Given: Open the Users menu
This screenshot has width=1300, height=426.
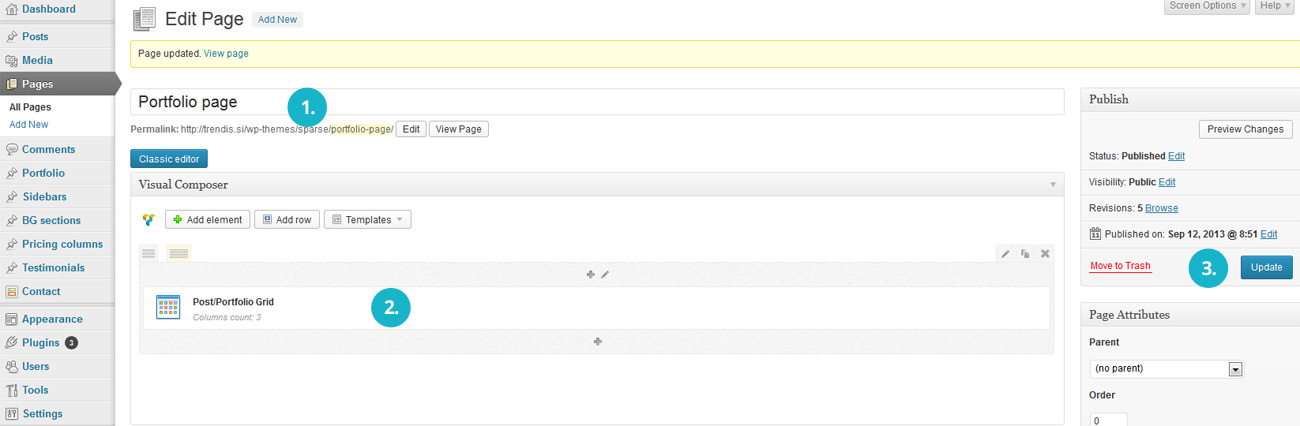Looking at the screenshot, I should point(35,367).
